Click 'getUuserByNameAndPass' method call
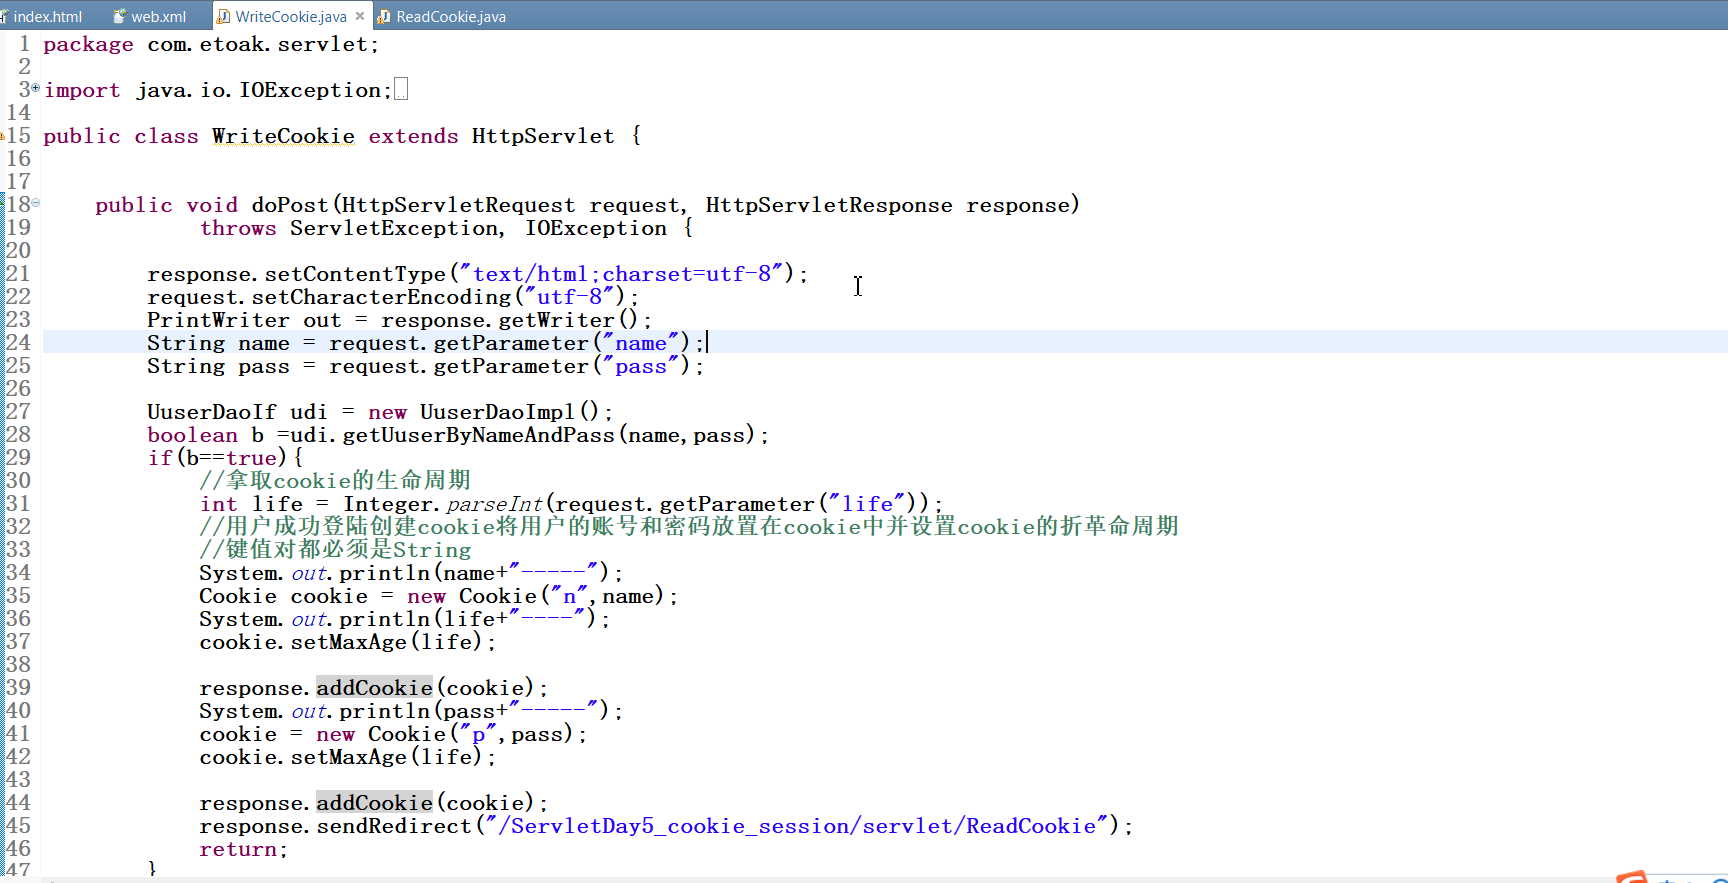Screen dimensions: 1728x883 click(478, 435)
